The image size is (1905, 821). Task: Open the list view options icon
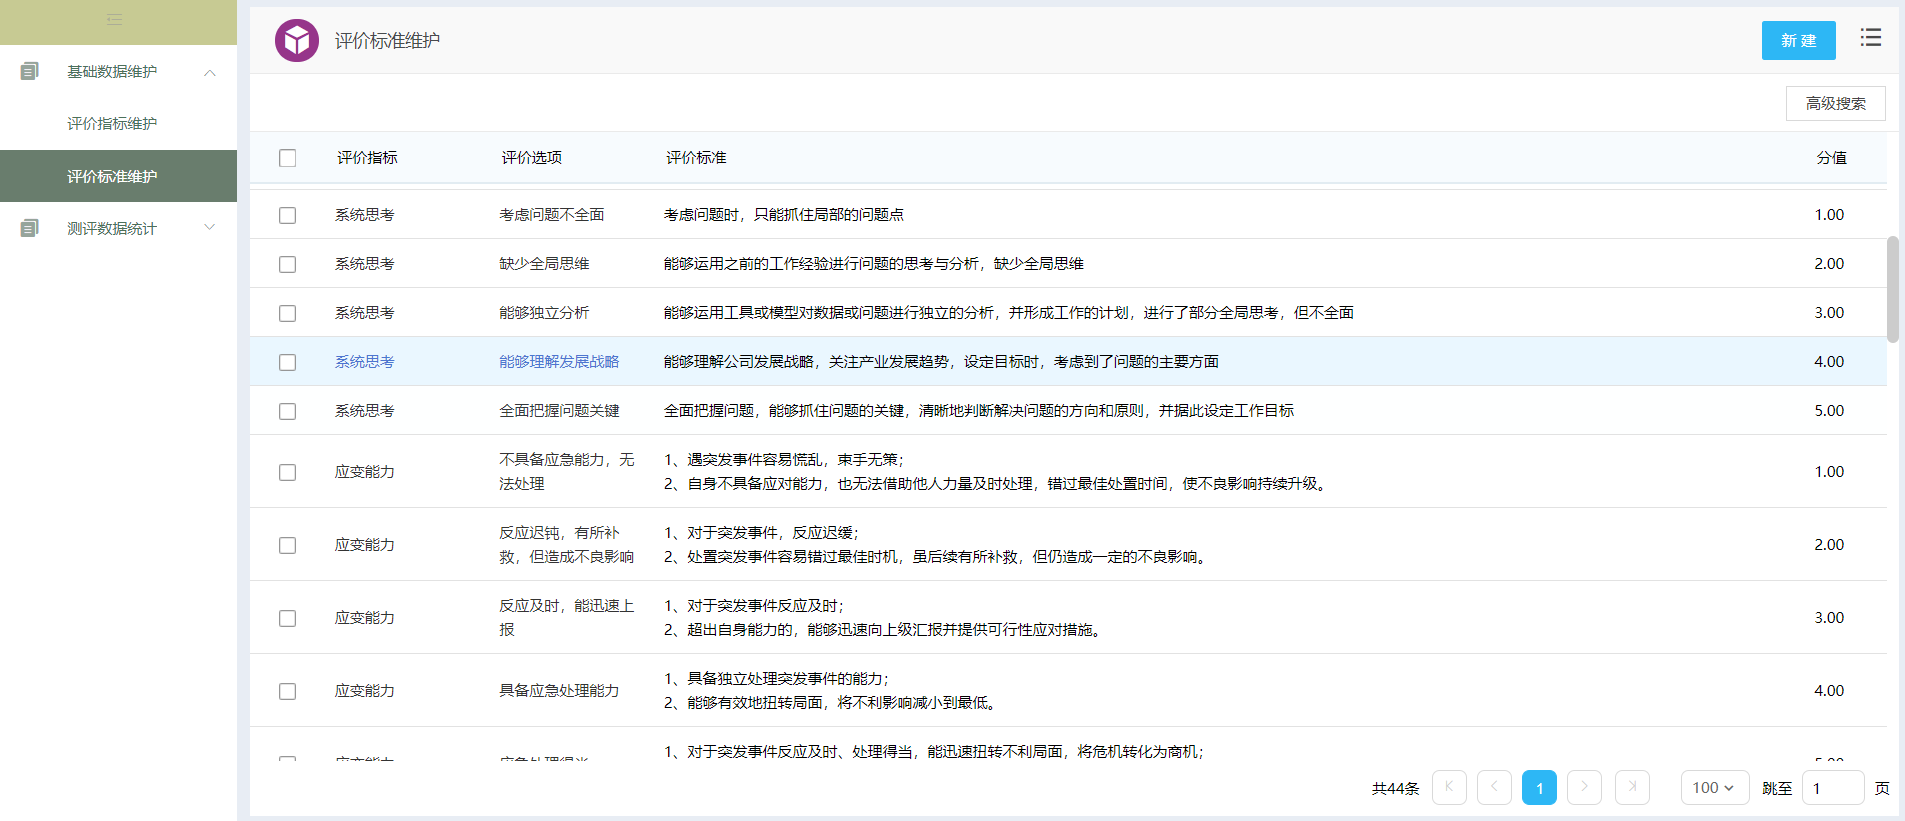(x=1871, y=38)
